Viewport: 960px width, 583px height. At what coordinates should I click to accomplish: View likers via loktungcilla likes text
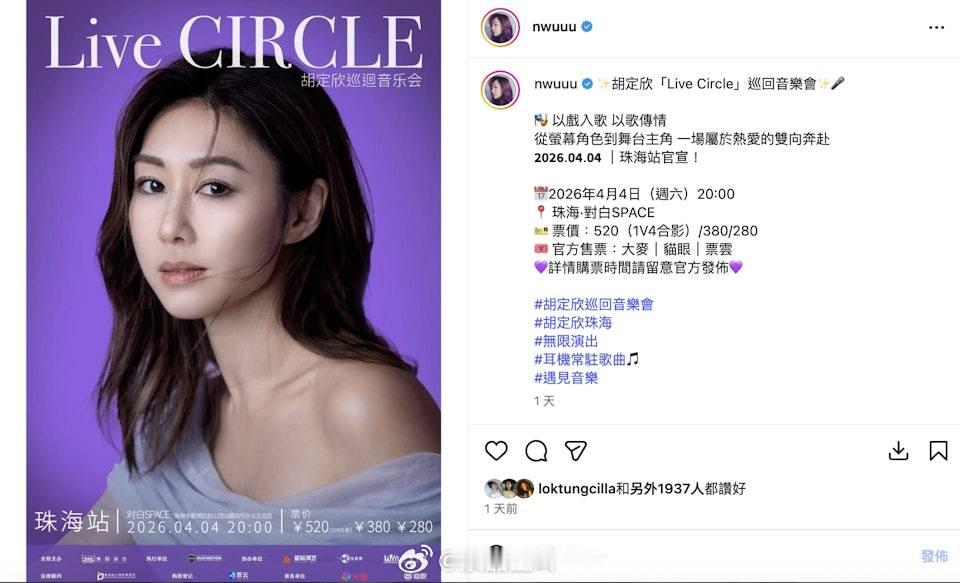pyautogui.click(x=642, y=489)
